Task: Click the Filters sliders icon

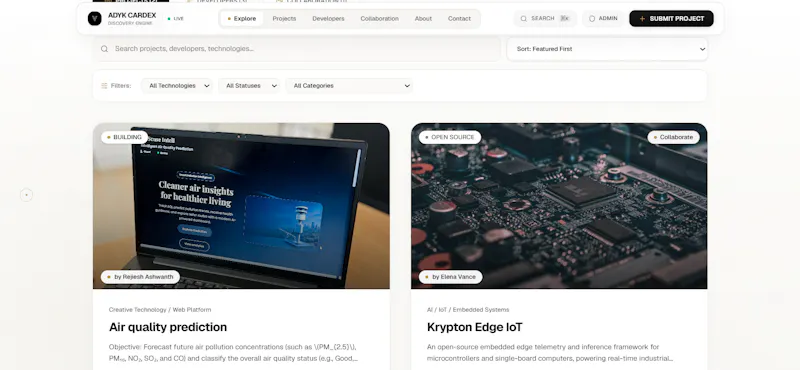Action: click(x=104, y=86)
